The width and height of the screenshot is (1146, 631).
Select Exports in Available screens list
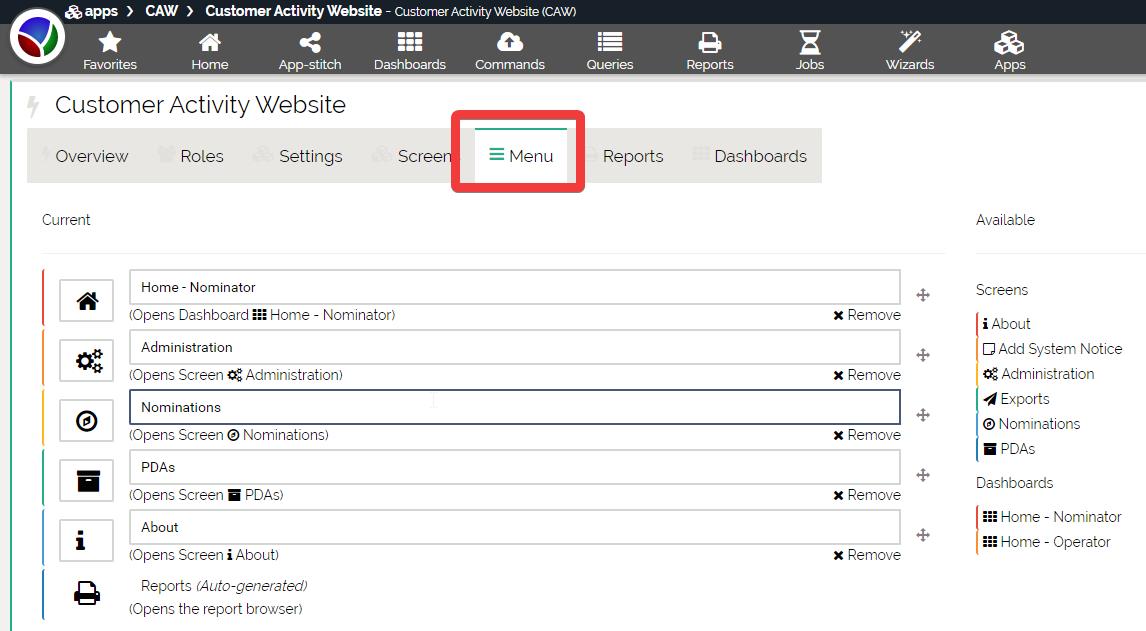1024,399
